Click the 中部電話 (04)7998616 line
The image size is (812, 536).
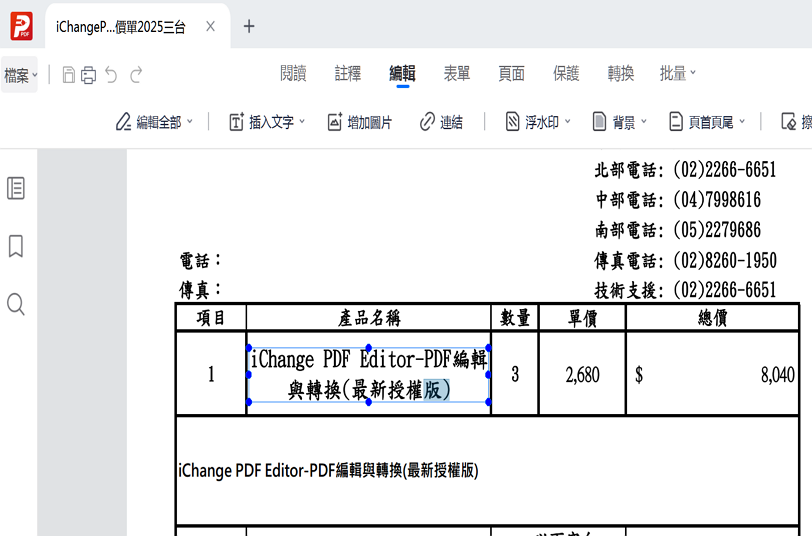click(x=677, y=199)
